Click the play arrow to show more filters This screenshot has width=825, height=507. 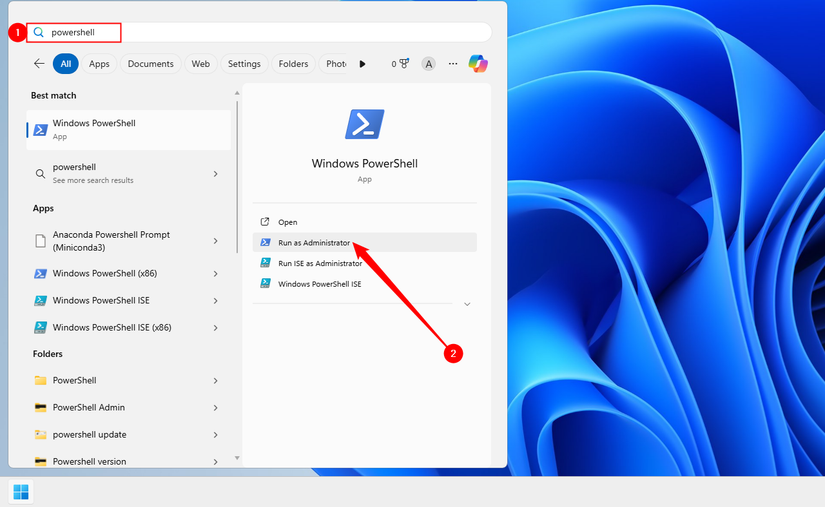[362, 64]
